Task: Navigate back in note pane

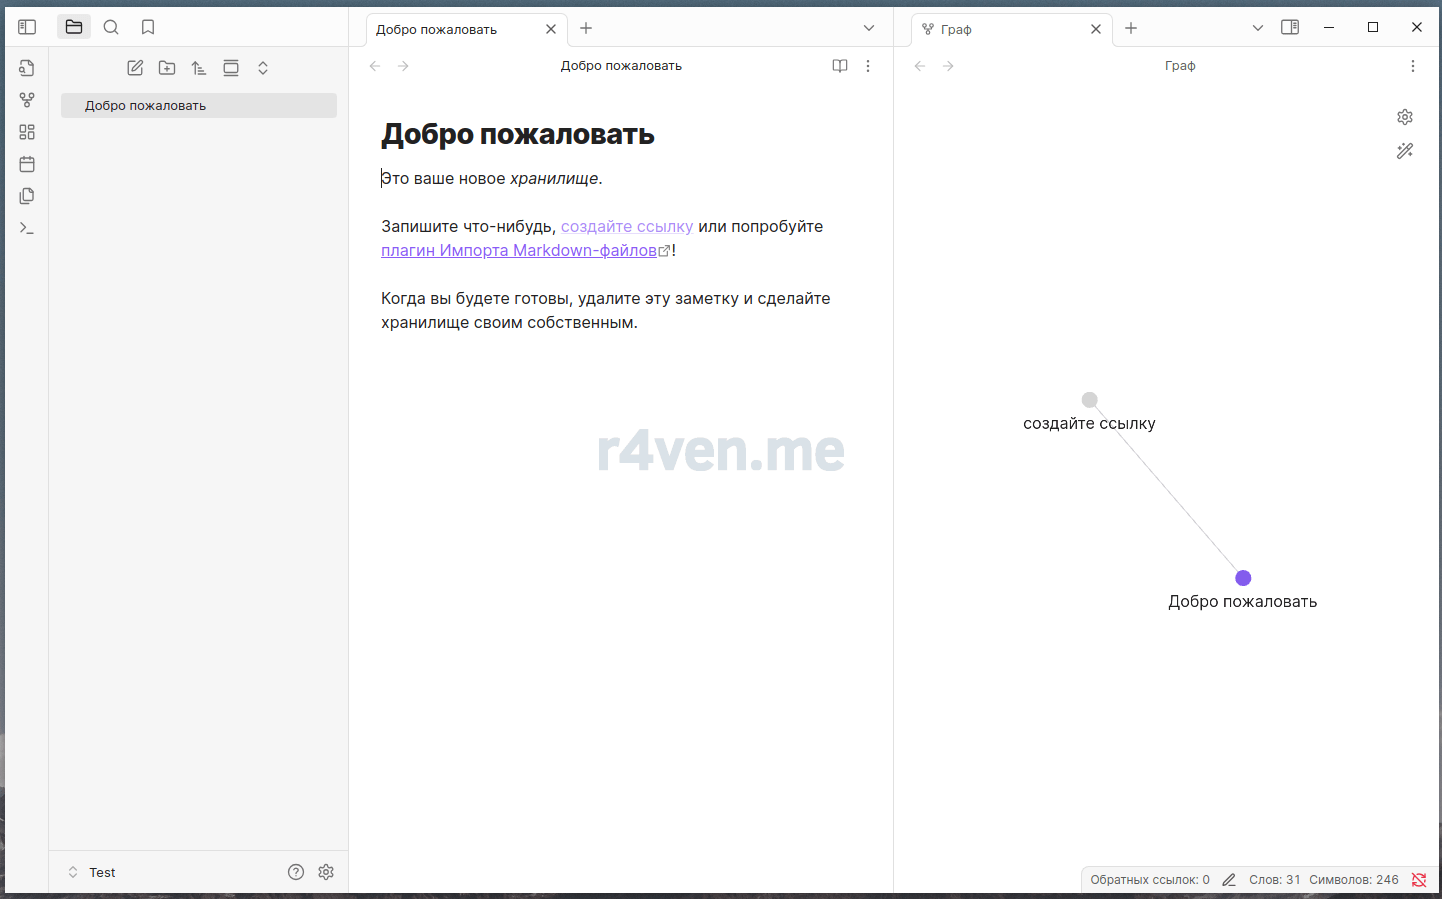Action: (x=375, y=66)
